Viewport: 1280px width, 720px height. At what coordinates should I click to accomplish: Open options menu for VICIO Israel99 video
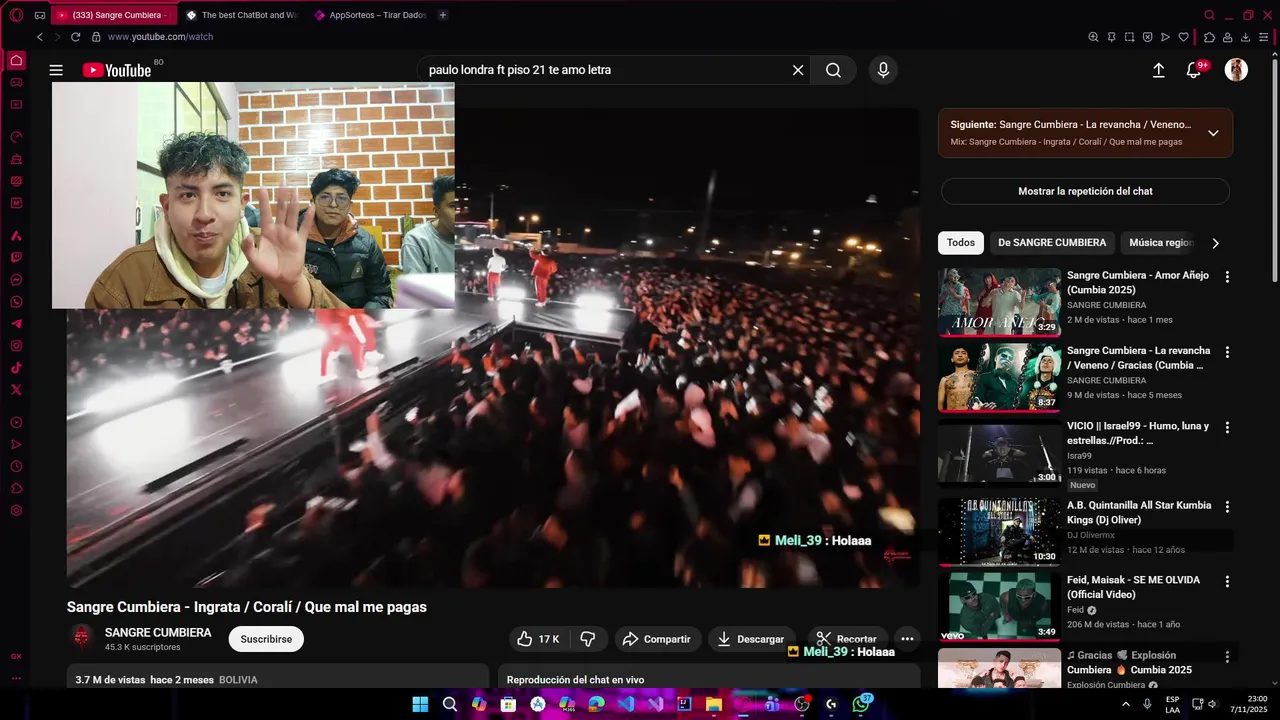click(x=1227, y=428)
